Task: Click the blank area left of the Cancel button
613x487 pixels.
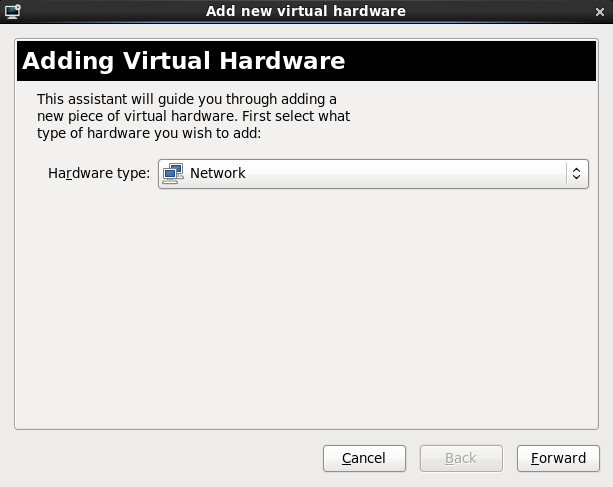Action: click(x=160, y=458)
